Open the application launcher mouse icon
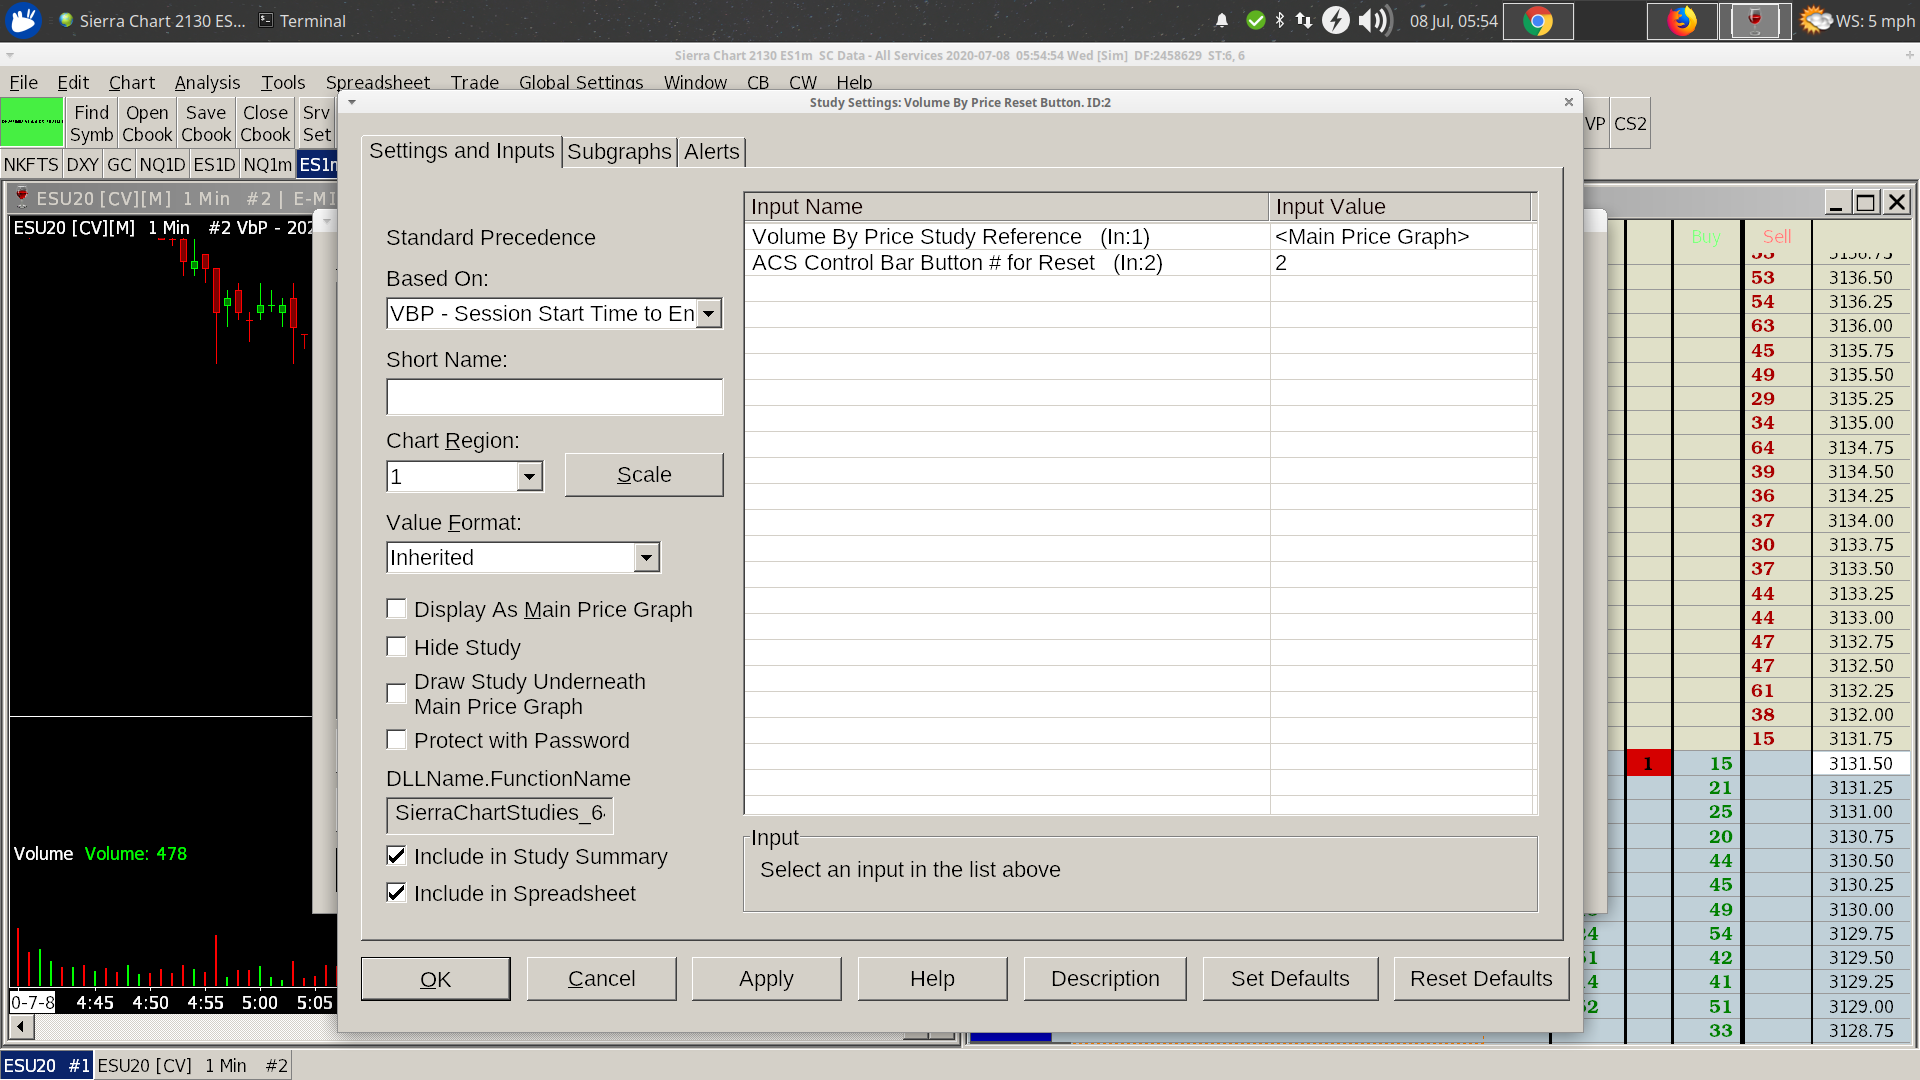Viewport: 1920px width, 1080px height. tap(23, 20)
